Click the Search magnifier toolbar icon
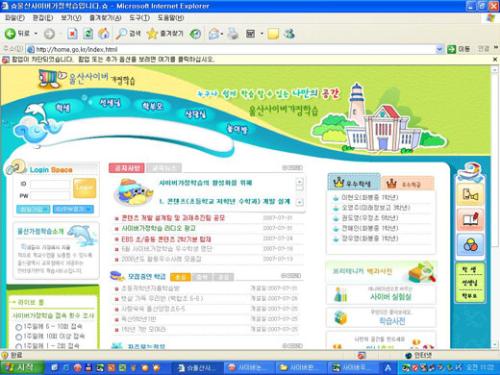The height and width of the screenshot is (375, 500). point(121,33)
